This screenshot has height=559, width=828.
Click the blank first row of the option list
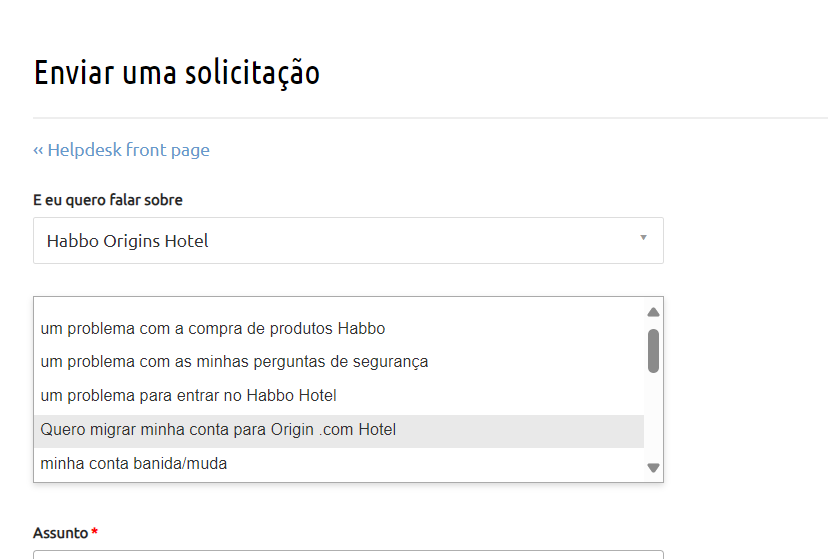coord(338,306)
